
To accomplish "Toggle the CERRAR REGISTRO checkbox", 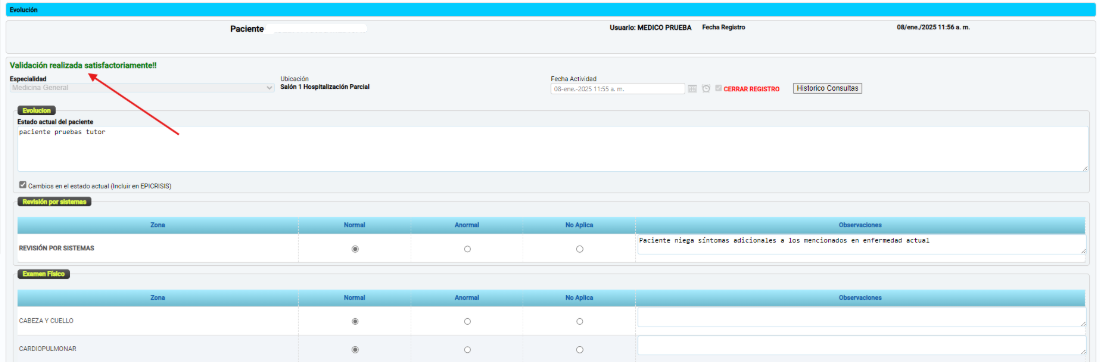I will pyautogui.click(x=718, y=88).
